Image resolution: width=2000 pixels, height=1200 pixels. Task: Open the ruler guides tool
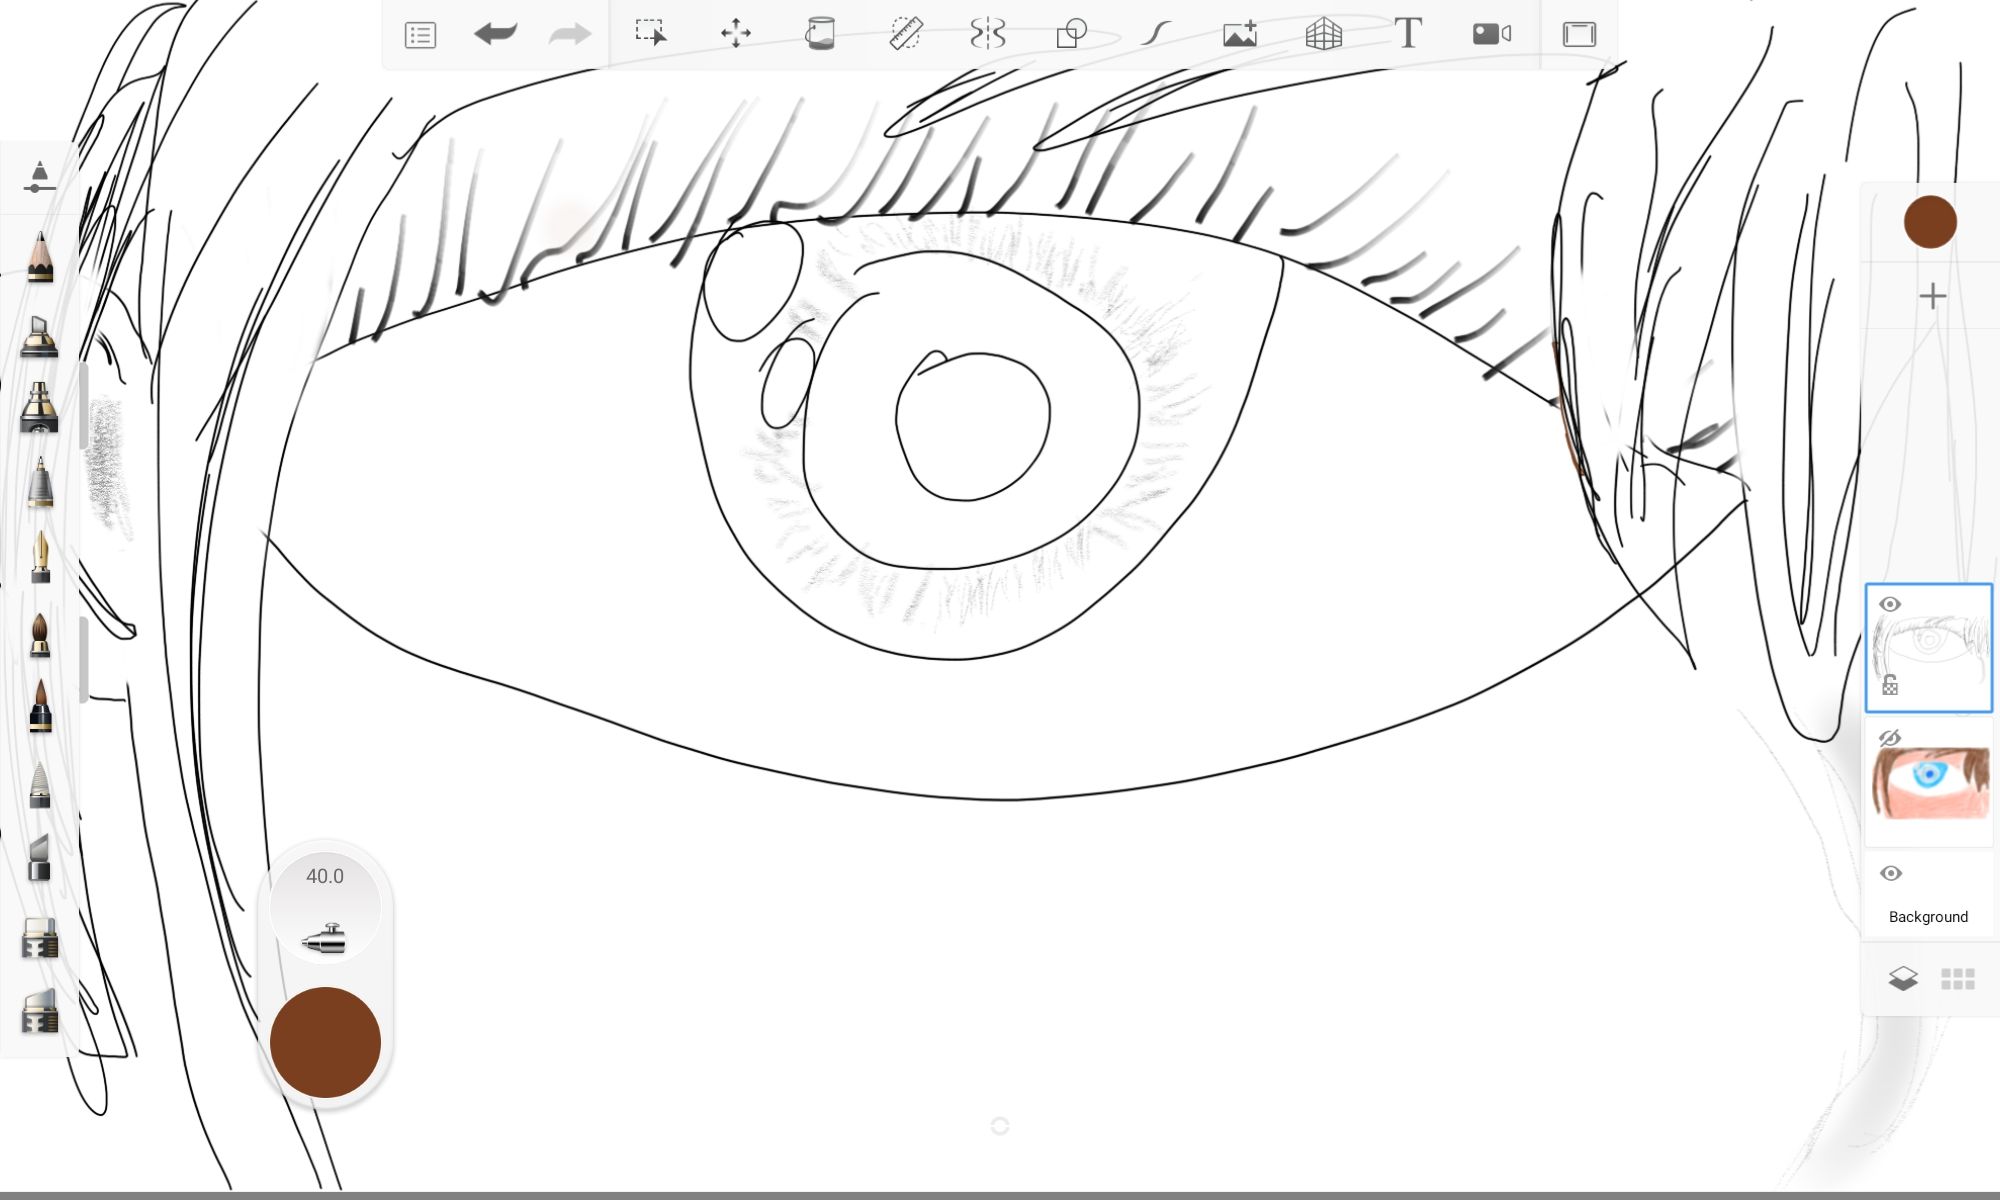[906, 33]
